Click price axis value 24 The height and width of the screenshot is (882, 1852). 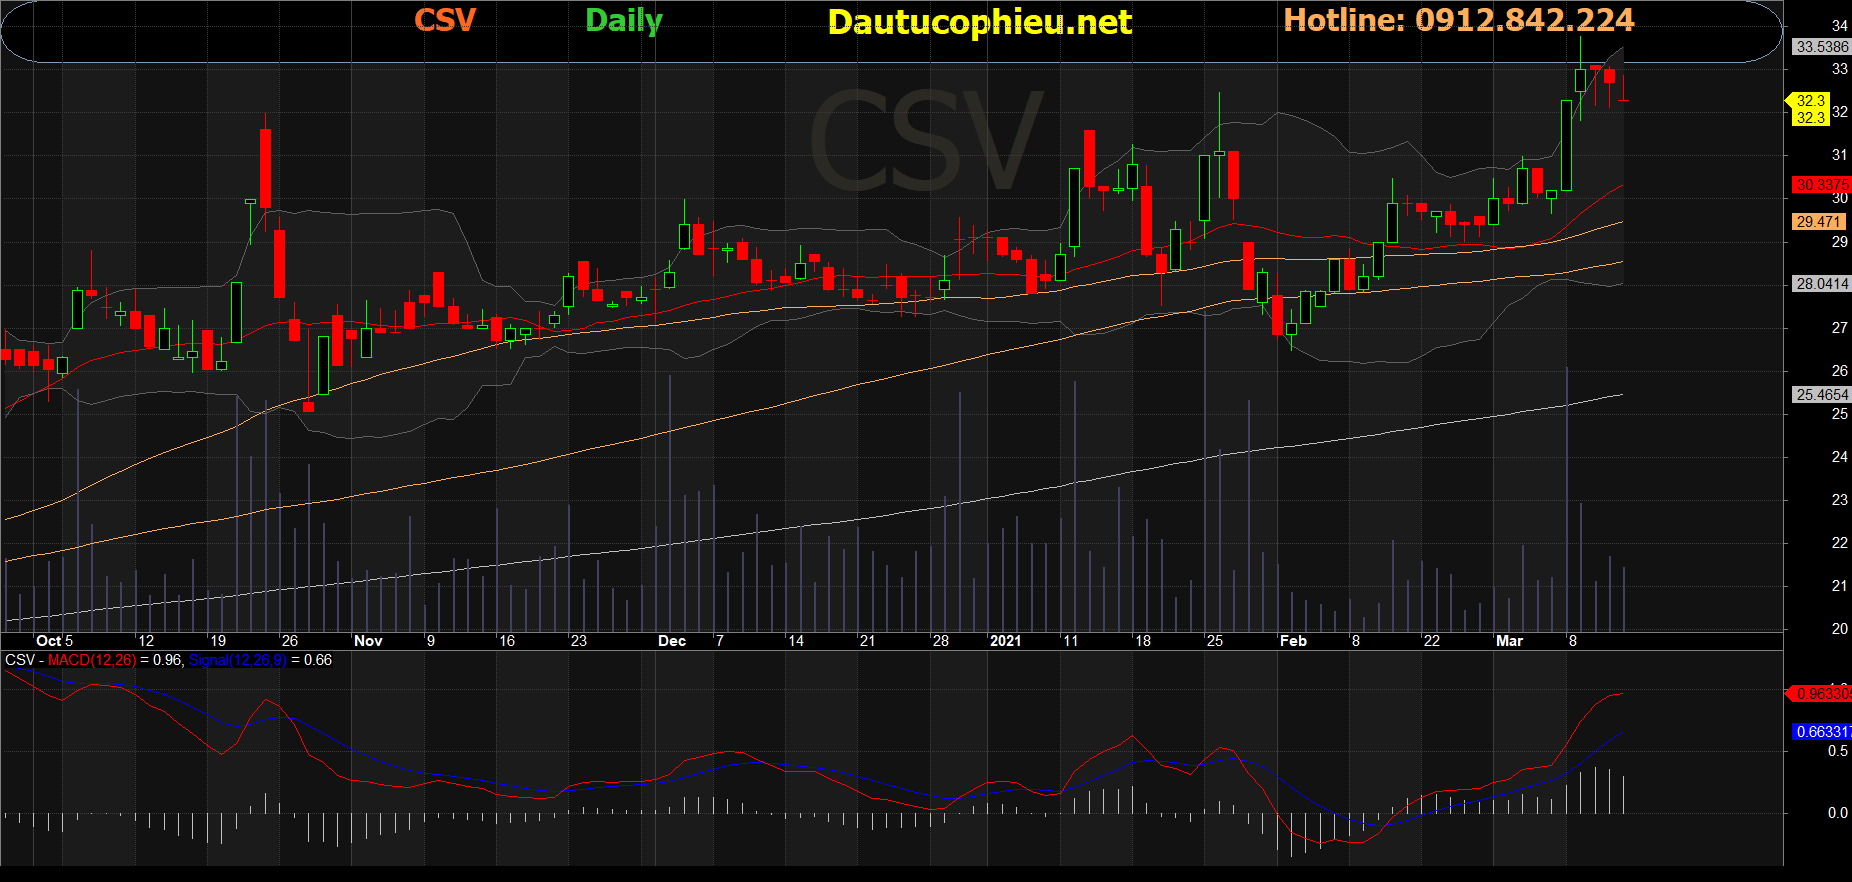1839,457
